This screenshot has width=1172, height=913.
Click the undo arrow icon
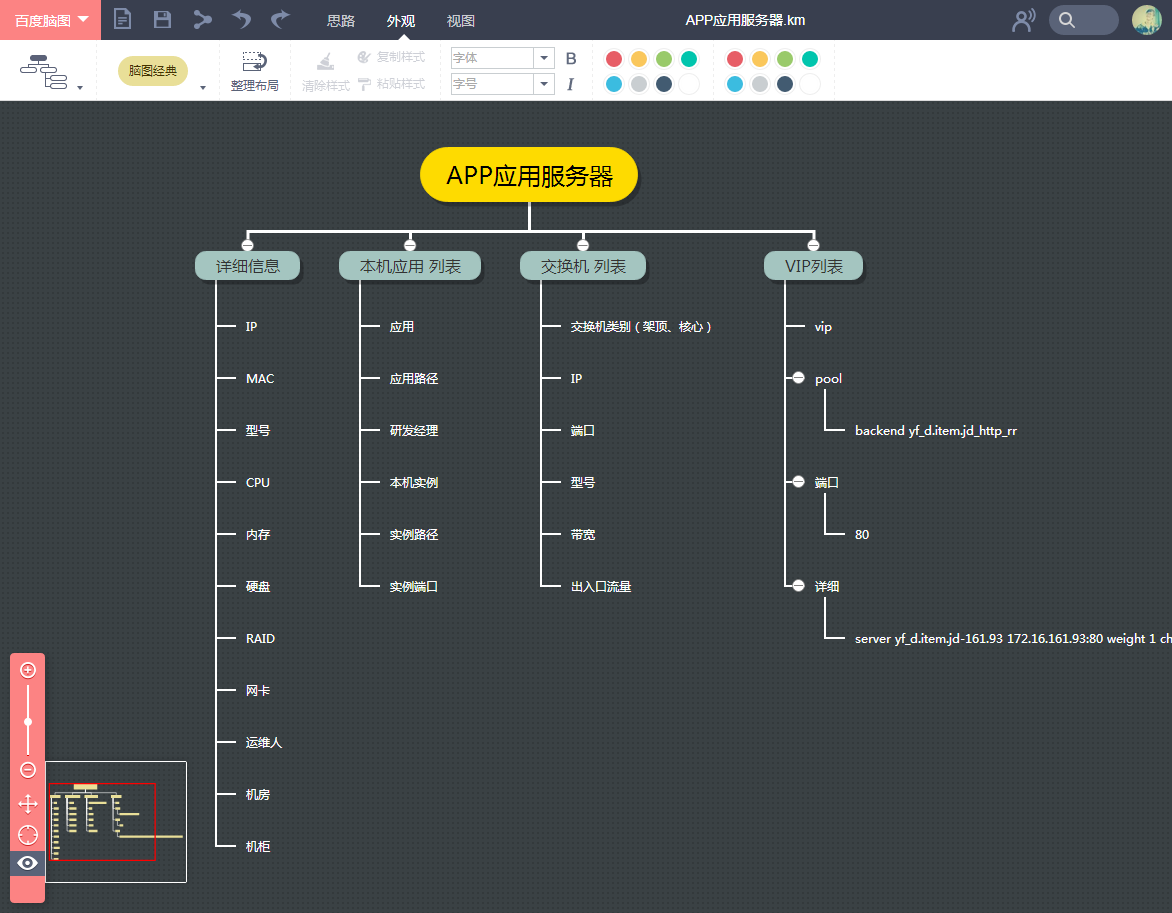point(241,19)
